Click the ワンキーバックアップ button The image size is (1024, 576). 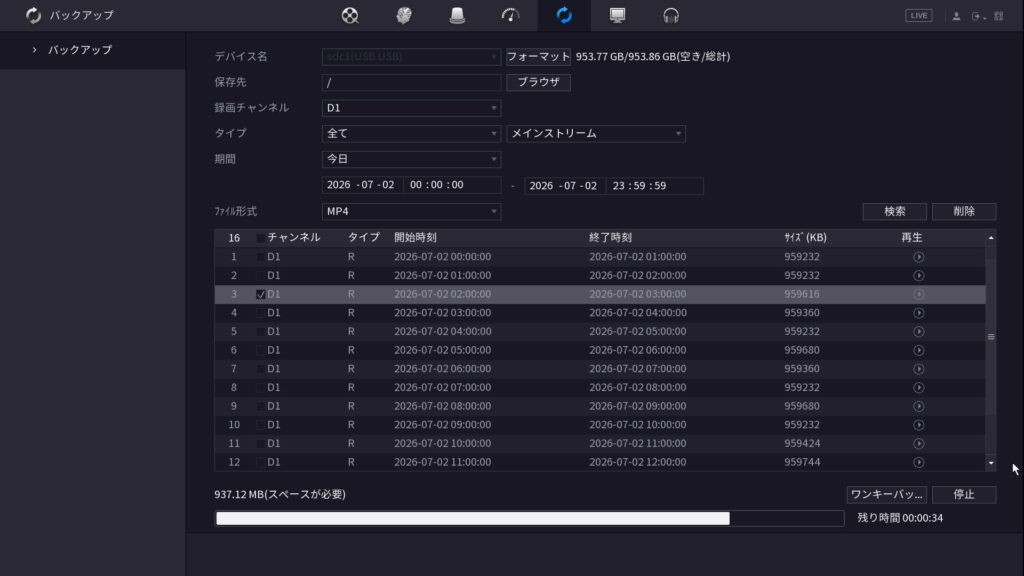coord(886,494)
